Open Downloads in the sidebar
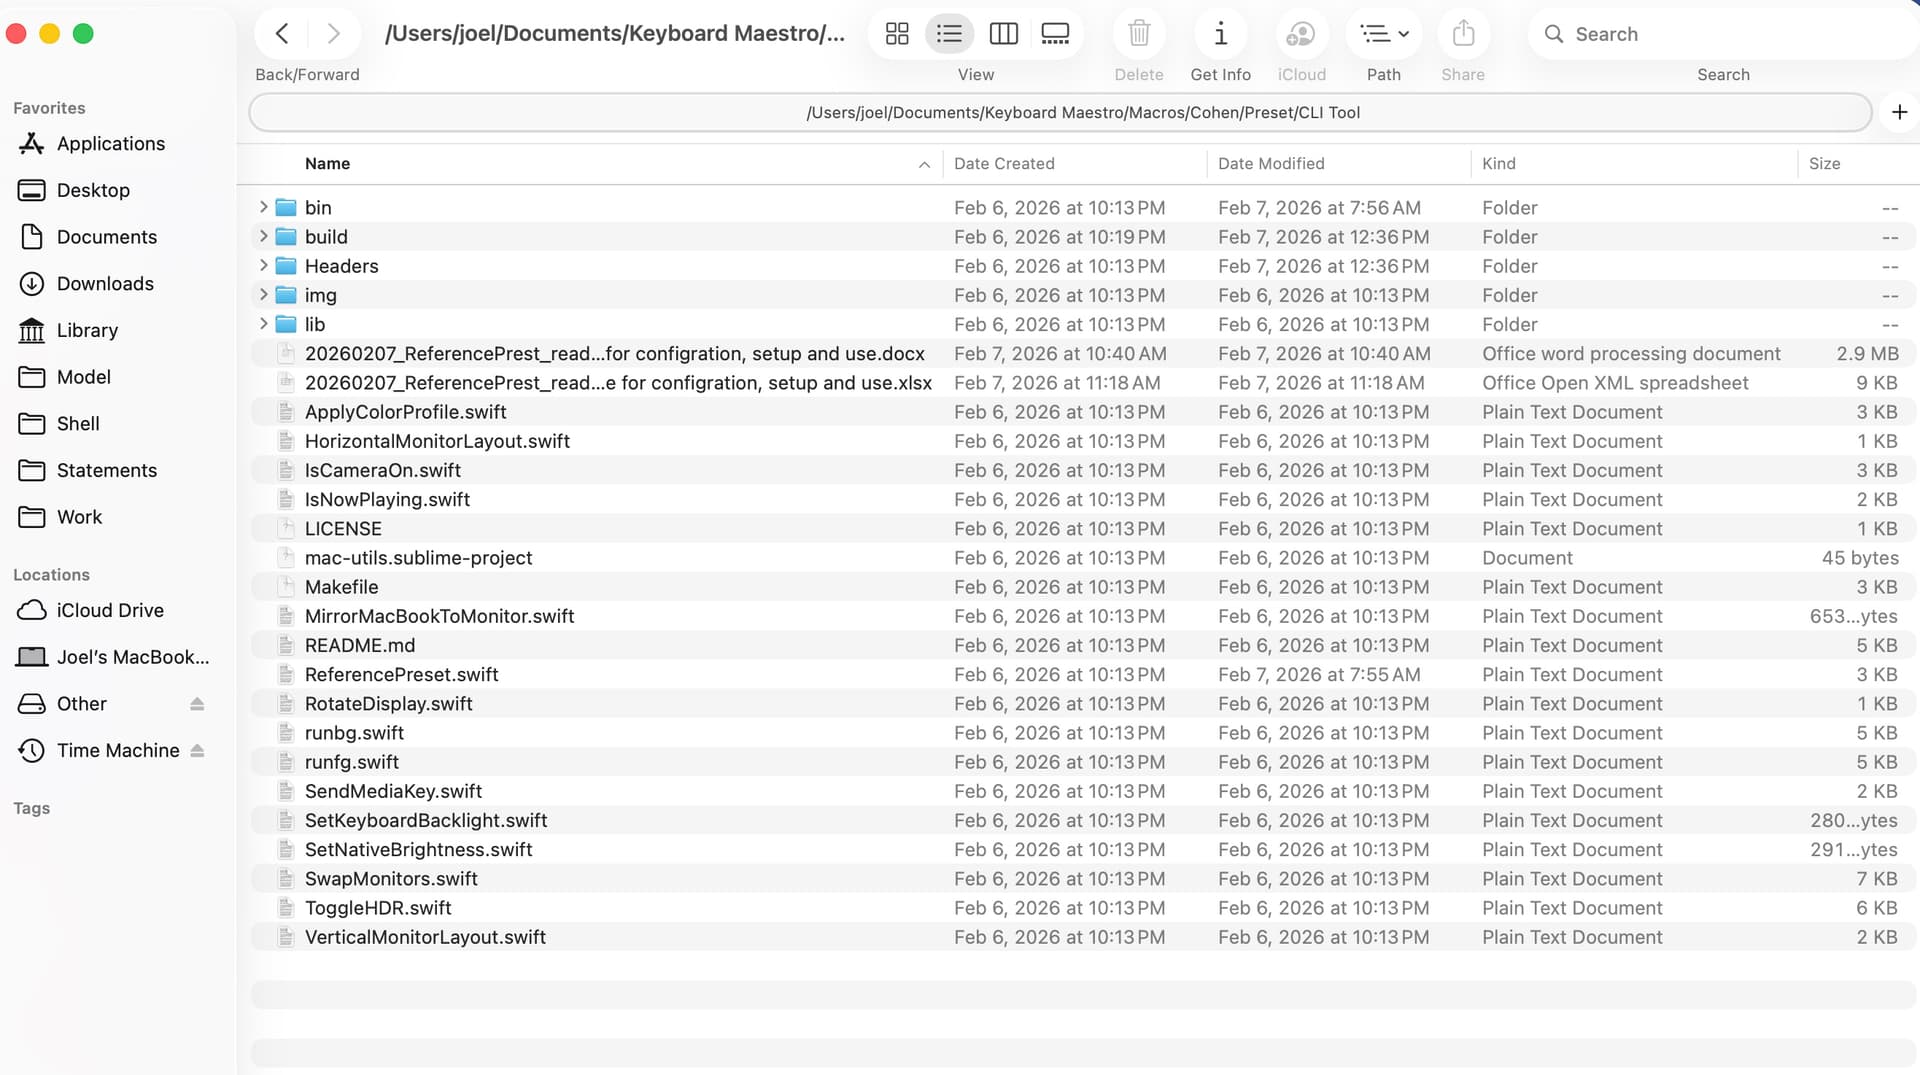This screenshot has width=1920, height=1075. point(105,284)
